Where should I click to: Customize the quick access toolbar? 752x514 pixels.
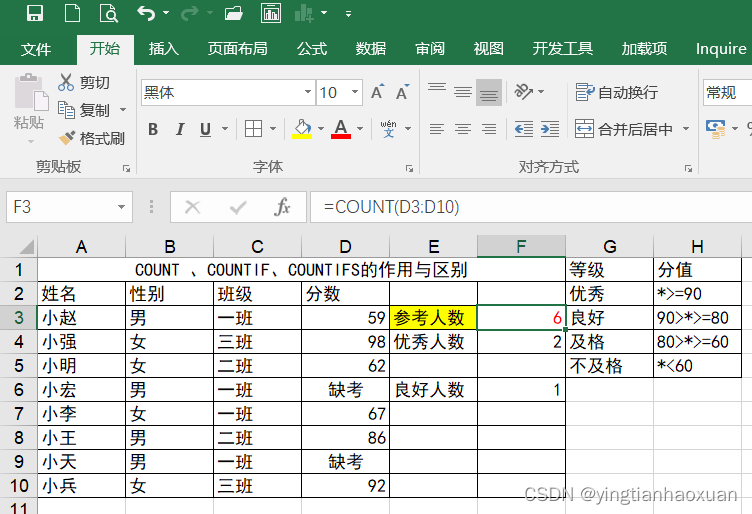pos(349,14)
